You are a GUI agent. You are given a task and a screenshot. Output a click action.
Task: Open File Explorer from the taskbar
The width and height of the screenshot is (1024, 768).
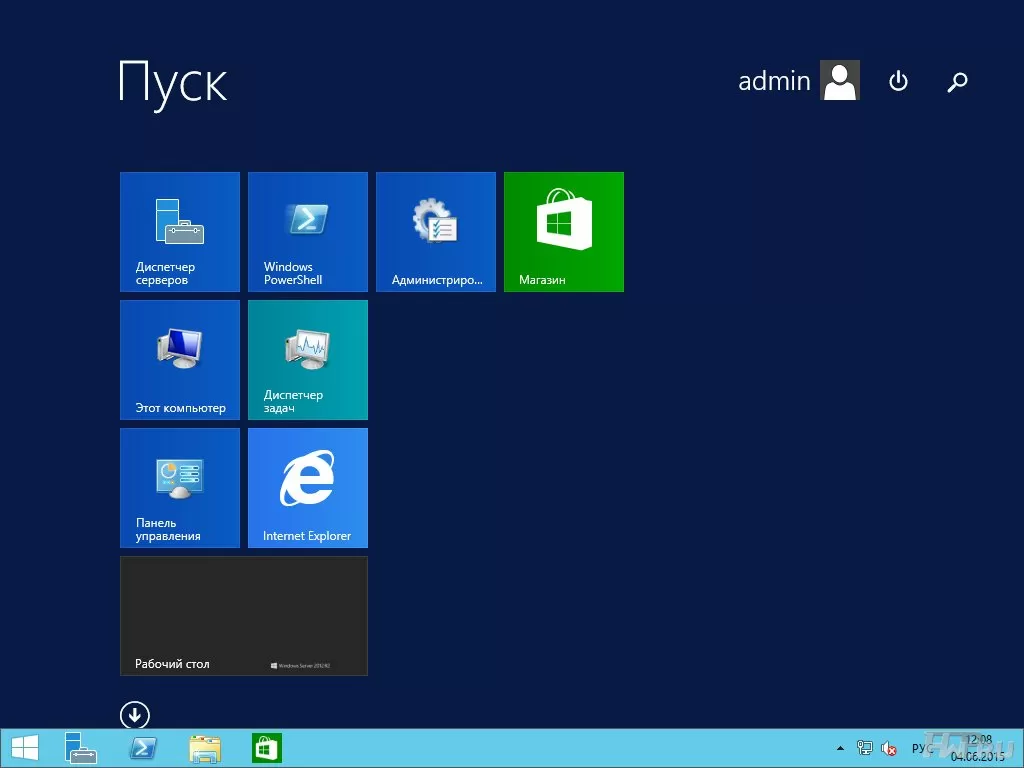(x=205, y=748)
